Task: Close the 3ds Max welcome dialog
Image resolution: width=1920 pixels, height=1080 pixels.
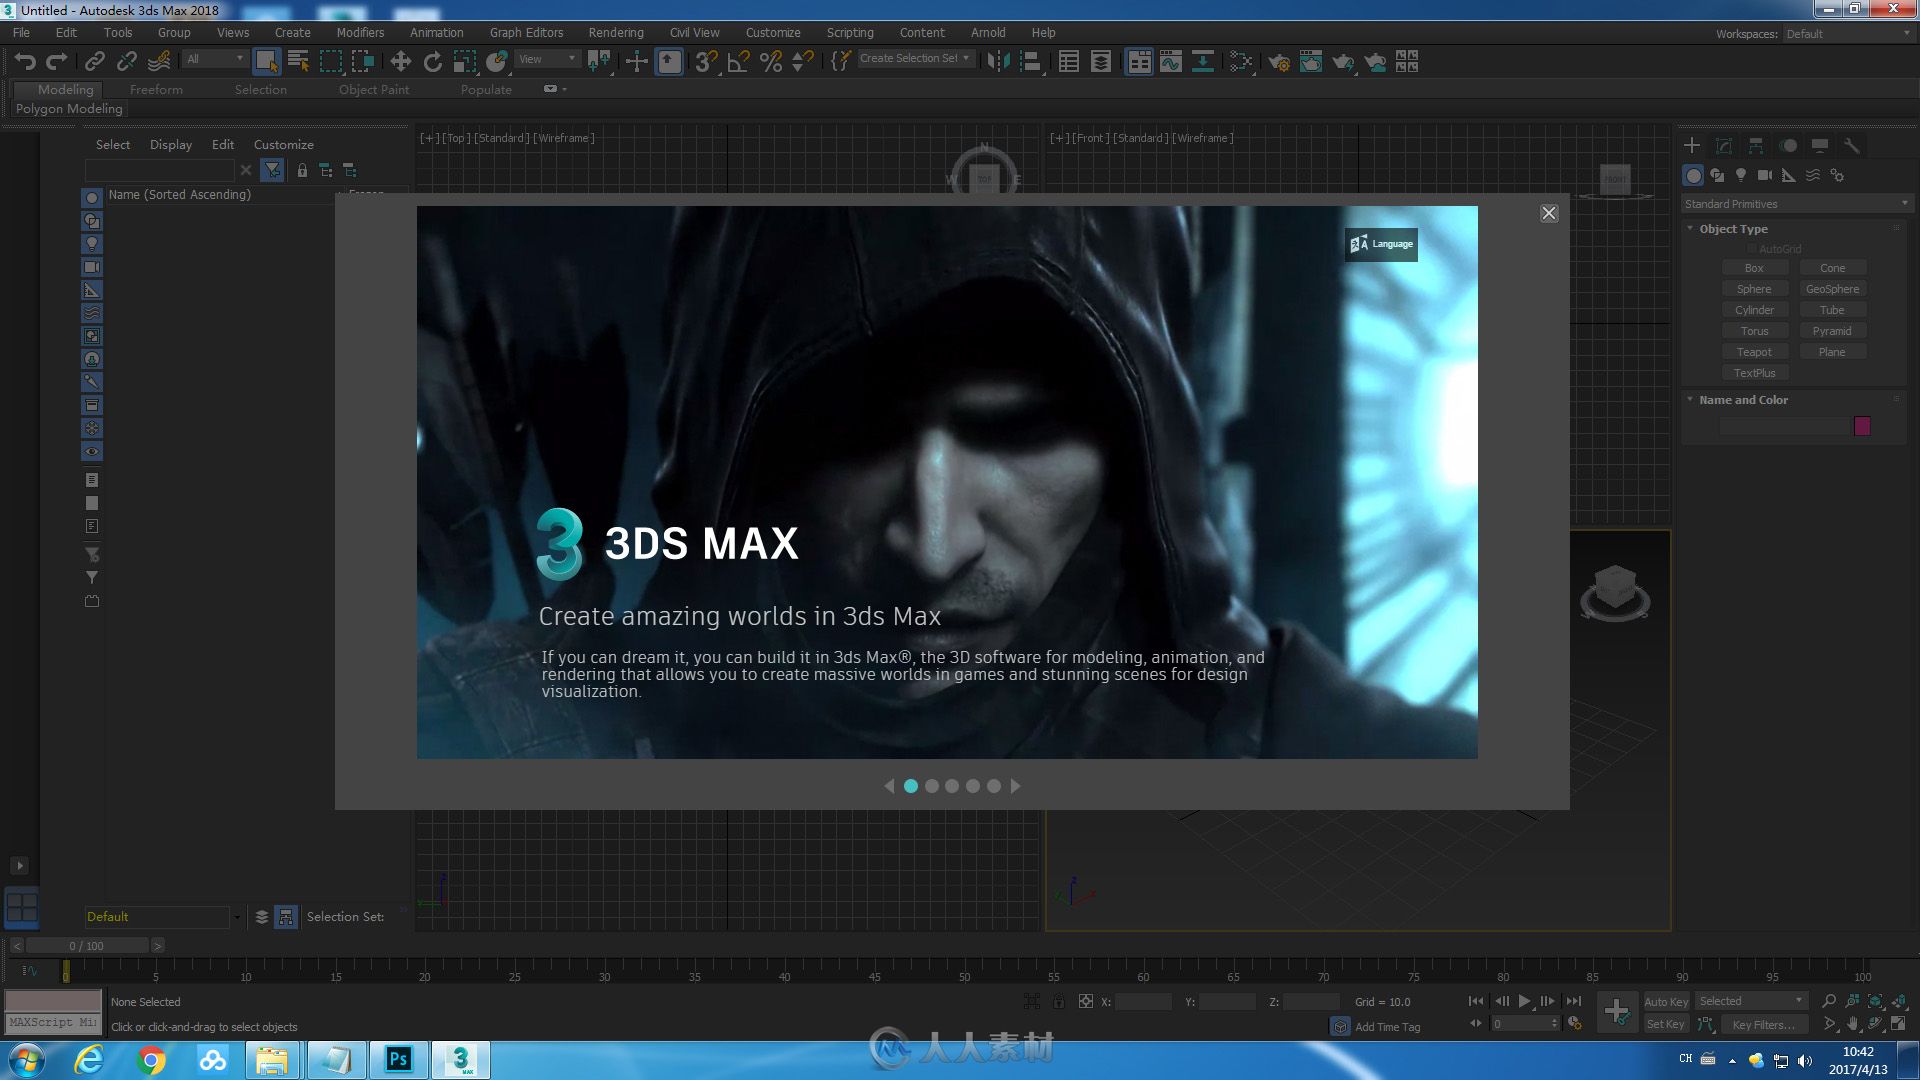Action: 1548,212
